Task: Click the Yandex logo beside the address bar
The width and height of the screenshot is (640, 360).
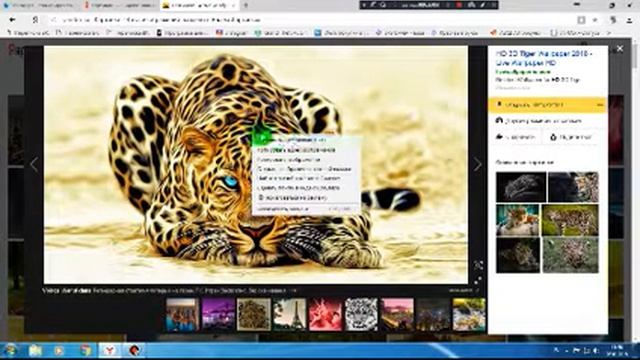Action: pyautogui.click(x=36, y=20)
